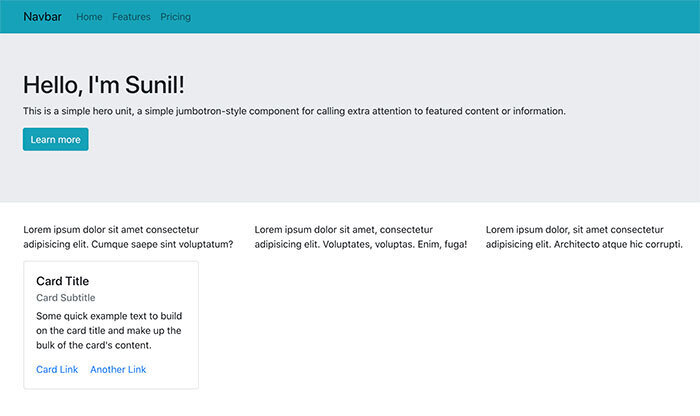Select the Pricing nav item

(x=175, y=17)
